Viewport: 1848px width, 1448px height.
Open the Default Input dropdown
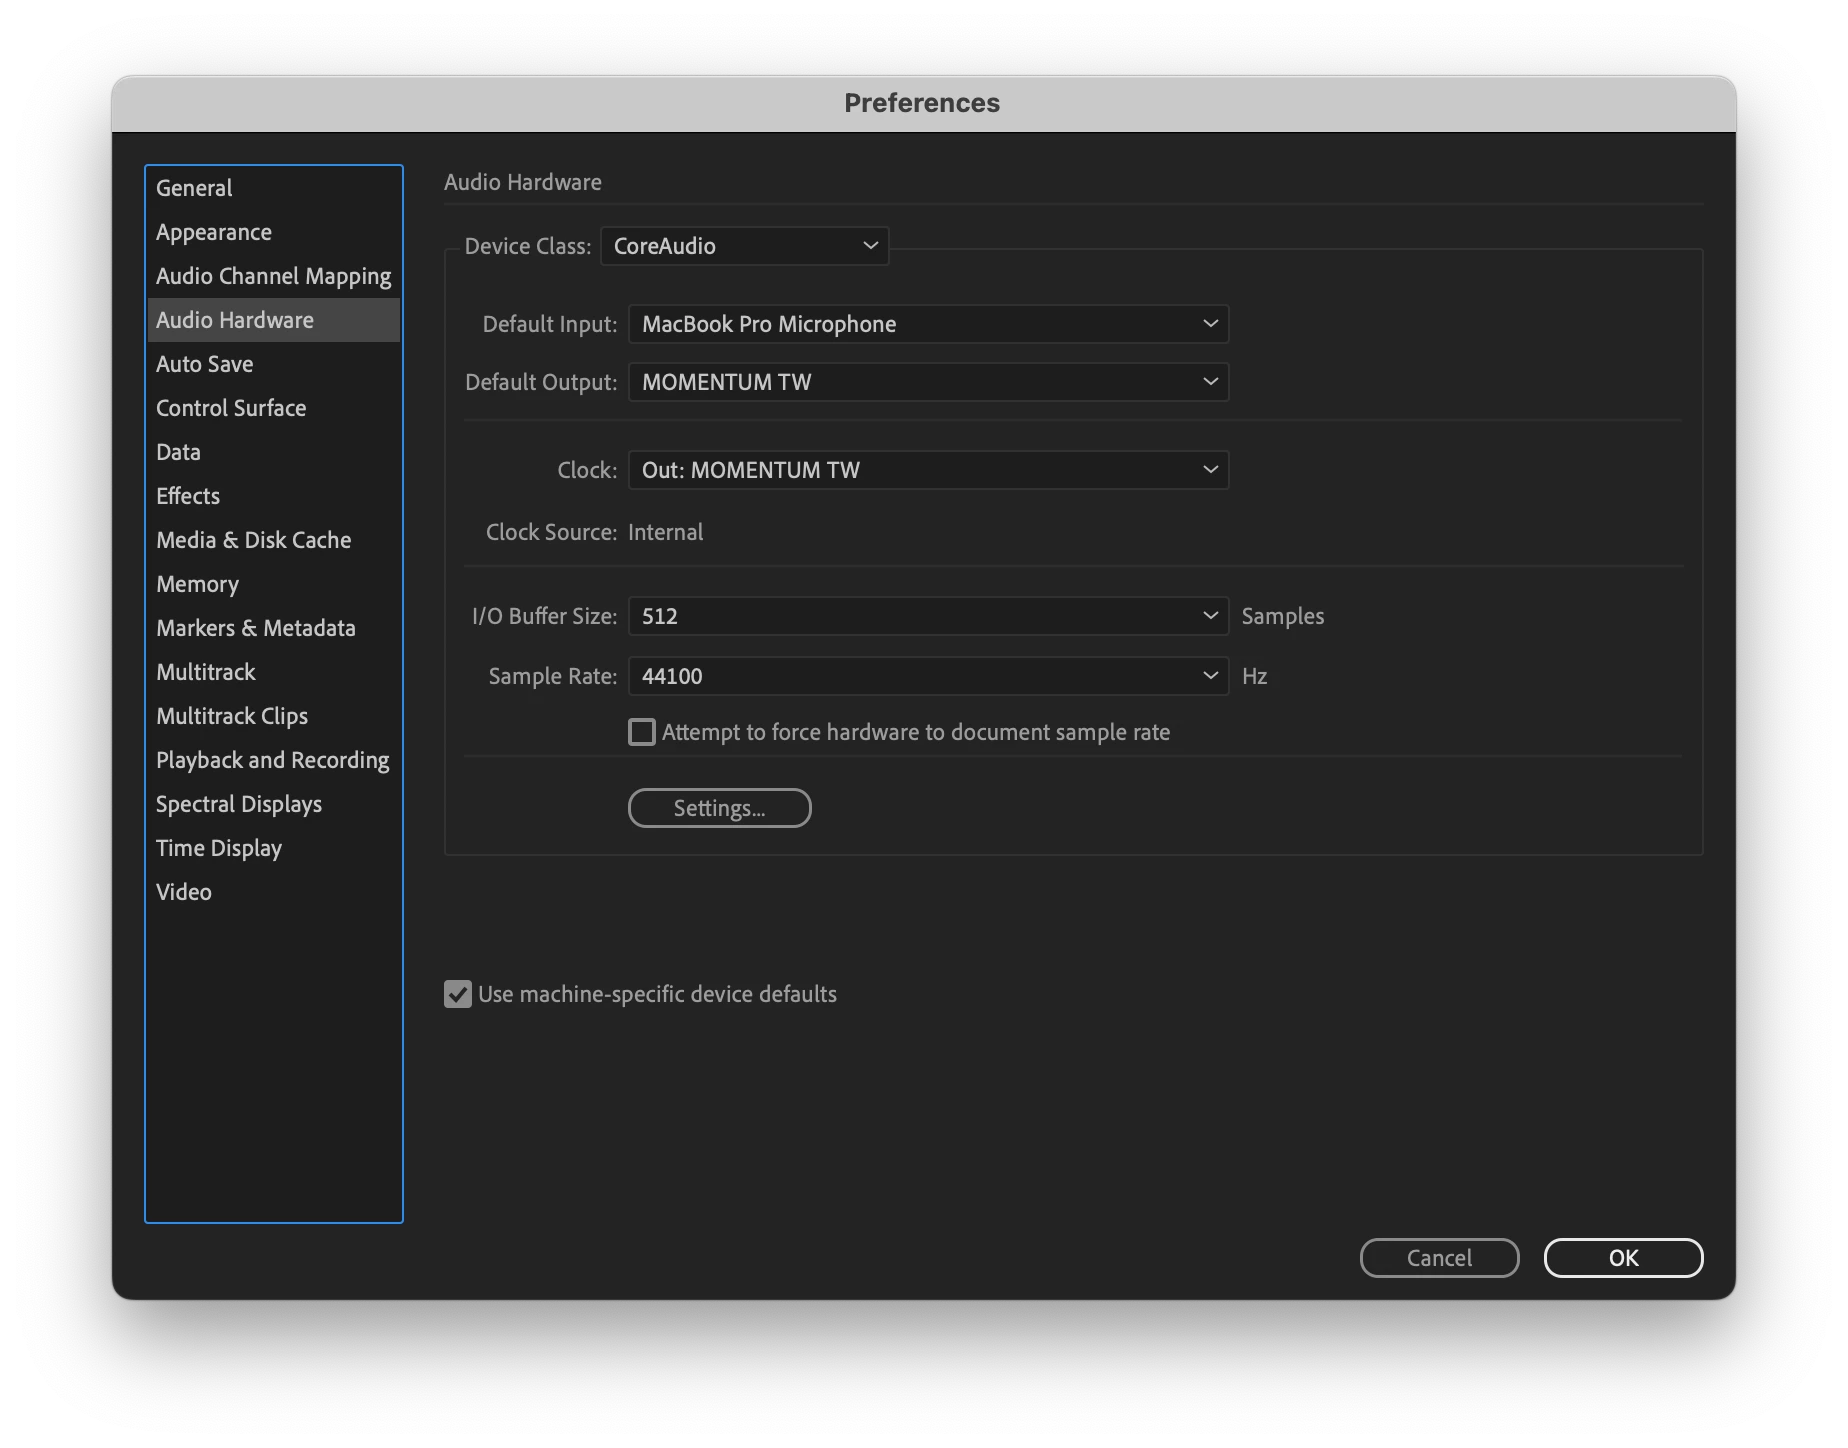(929, 324)
